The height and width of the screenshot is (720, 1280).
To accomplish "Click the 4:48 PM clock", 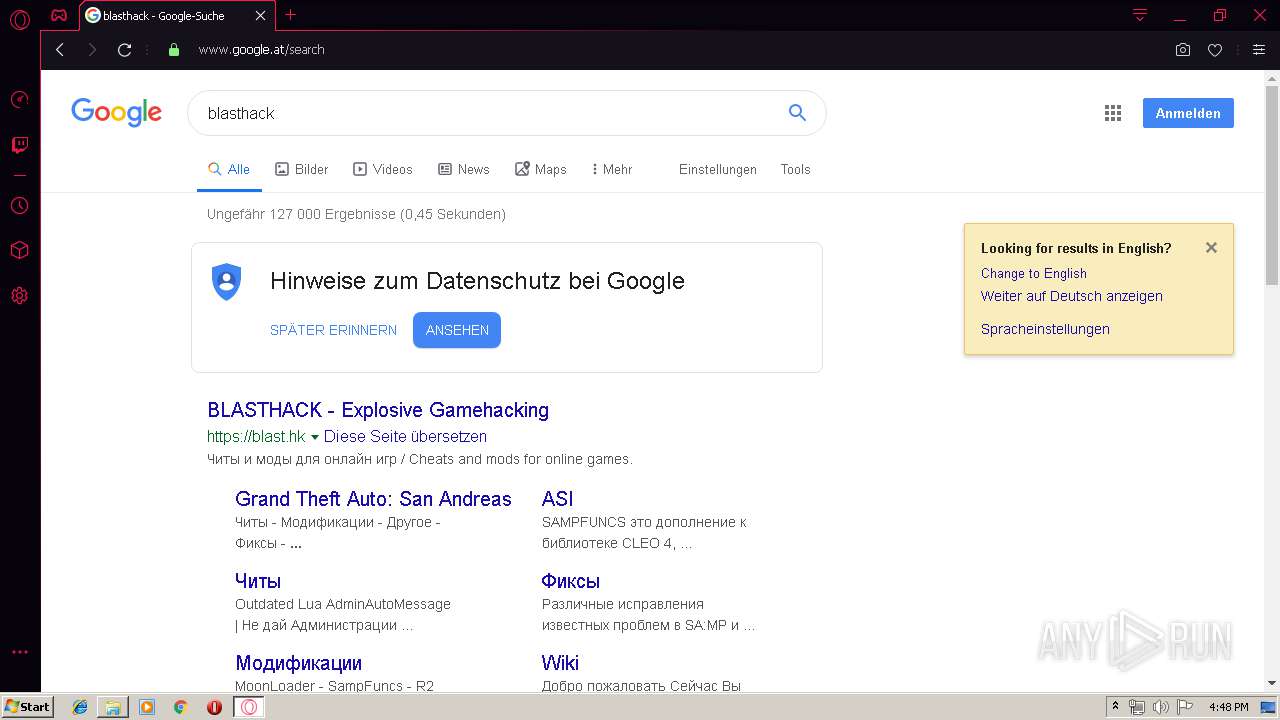I will (1228, 707).
